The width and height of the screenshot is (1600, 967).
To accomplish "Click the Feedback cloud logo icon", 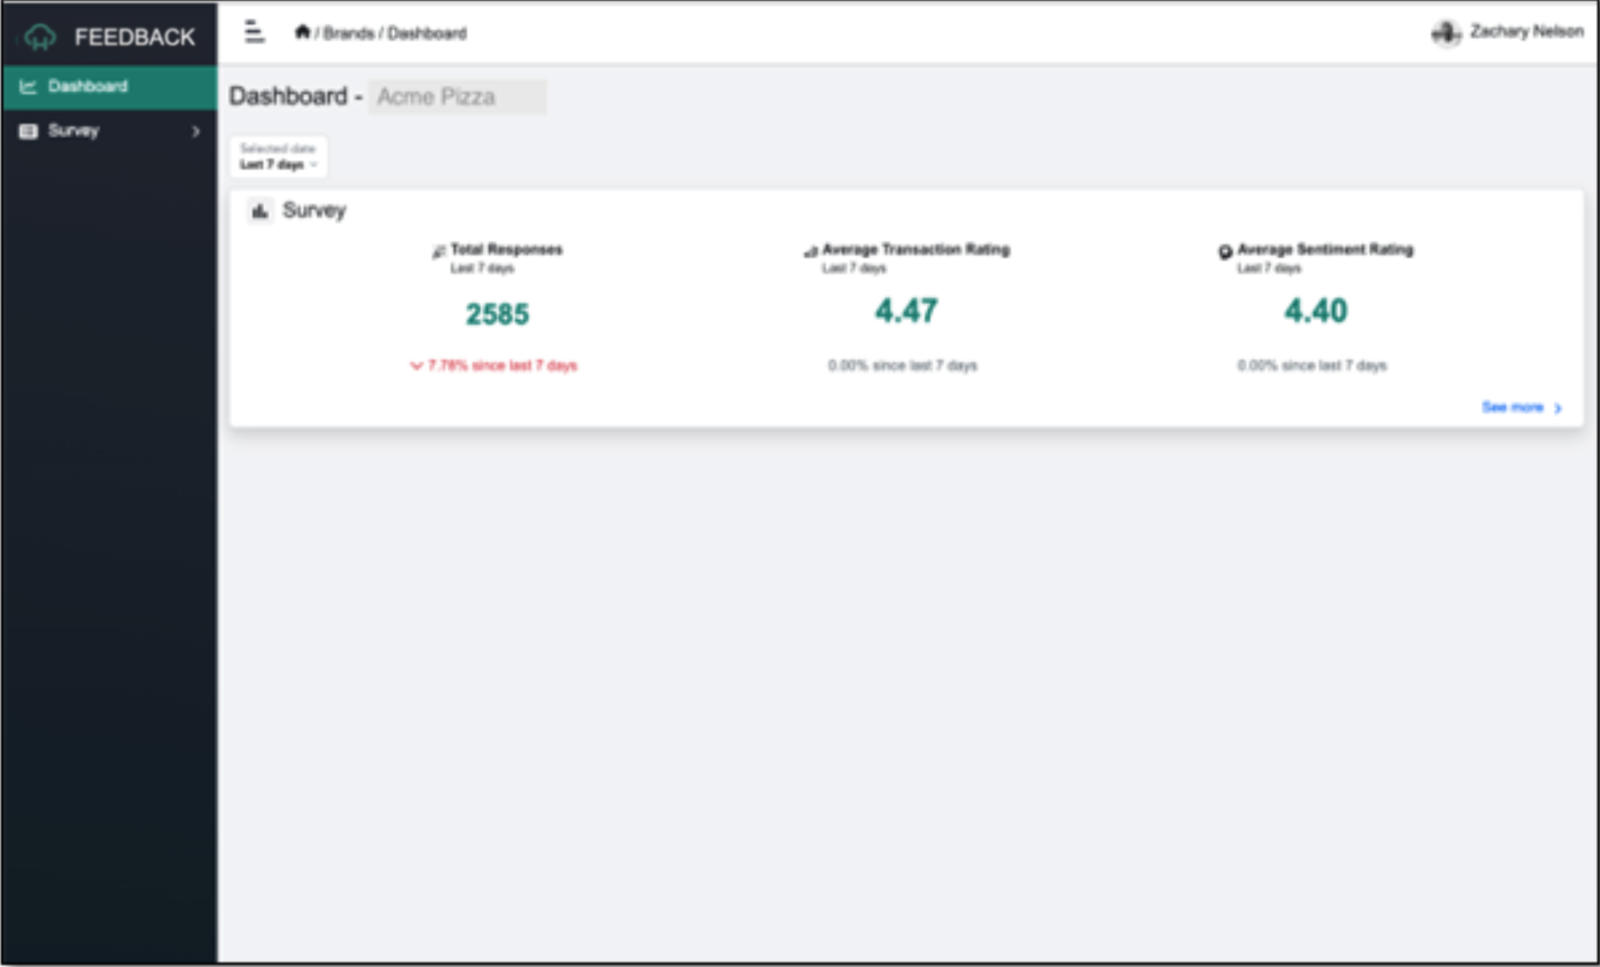I will point(38,37).
